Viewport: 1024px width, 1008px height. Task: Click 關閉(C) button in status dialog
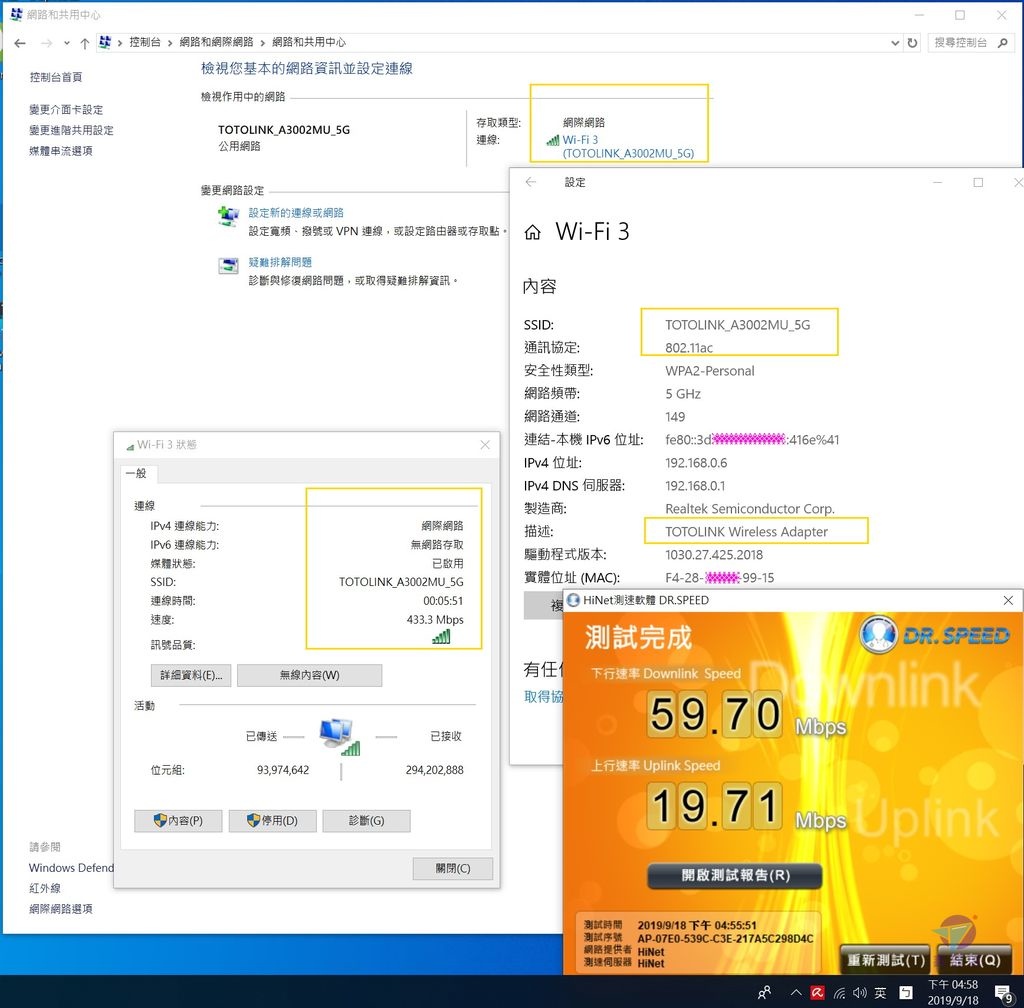click(x=453, y=868)
